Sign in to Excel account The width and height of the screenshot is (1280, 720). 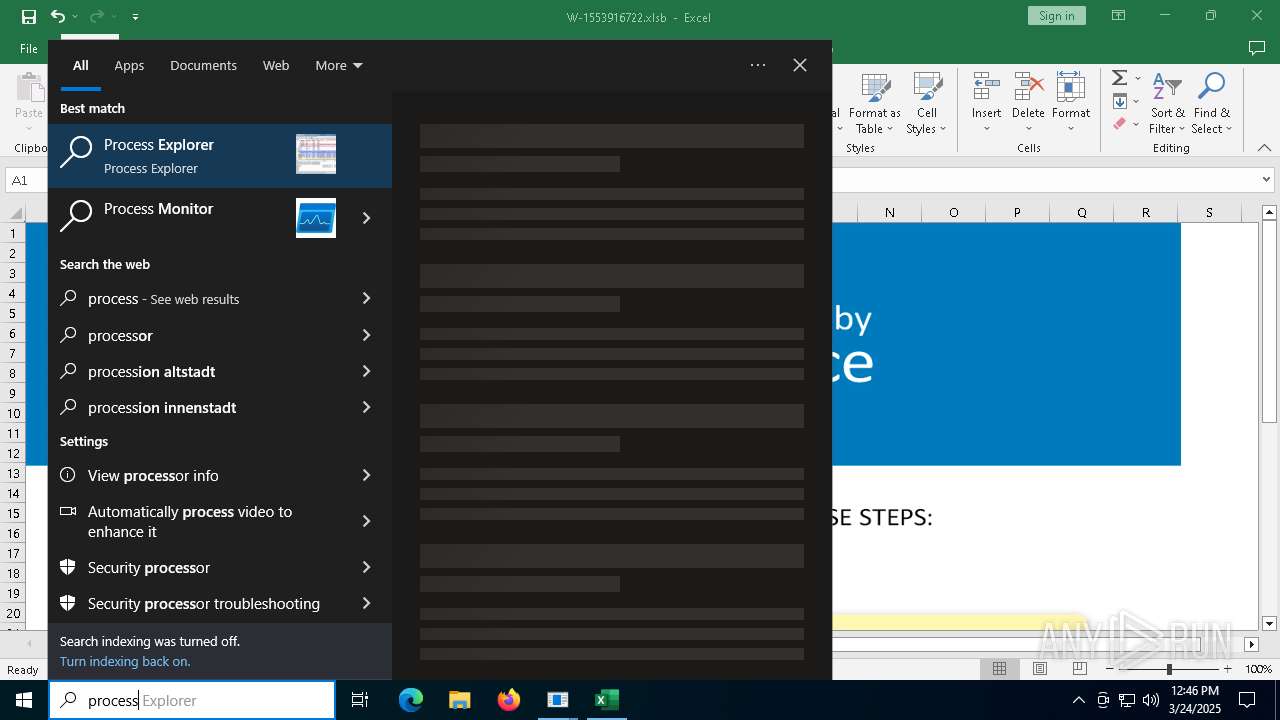pos(1056,16)
